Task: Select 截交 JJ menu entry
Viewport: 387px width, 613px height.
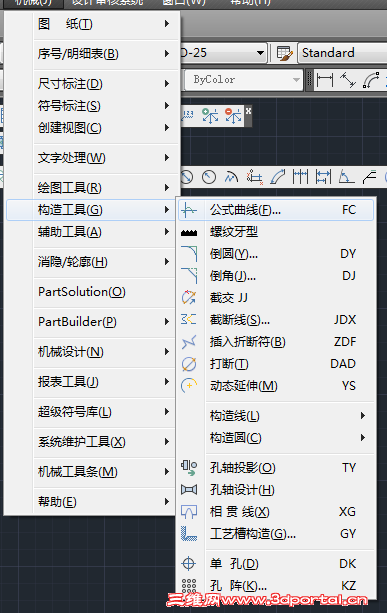Action: tap(276, 298)
